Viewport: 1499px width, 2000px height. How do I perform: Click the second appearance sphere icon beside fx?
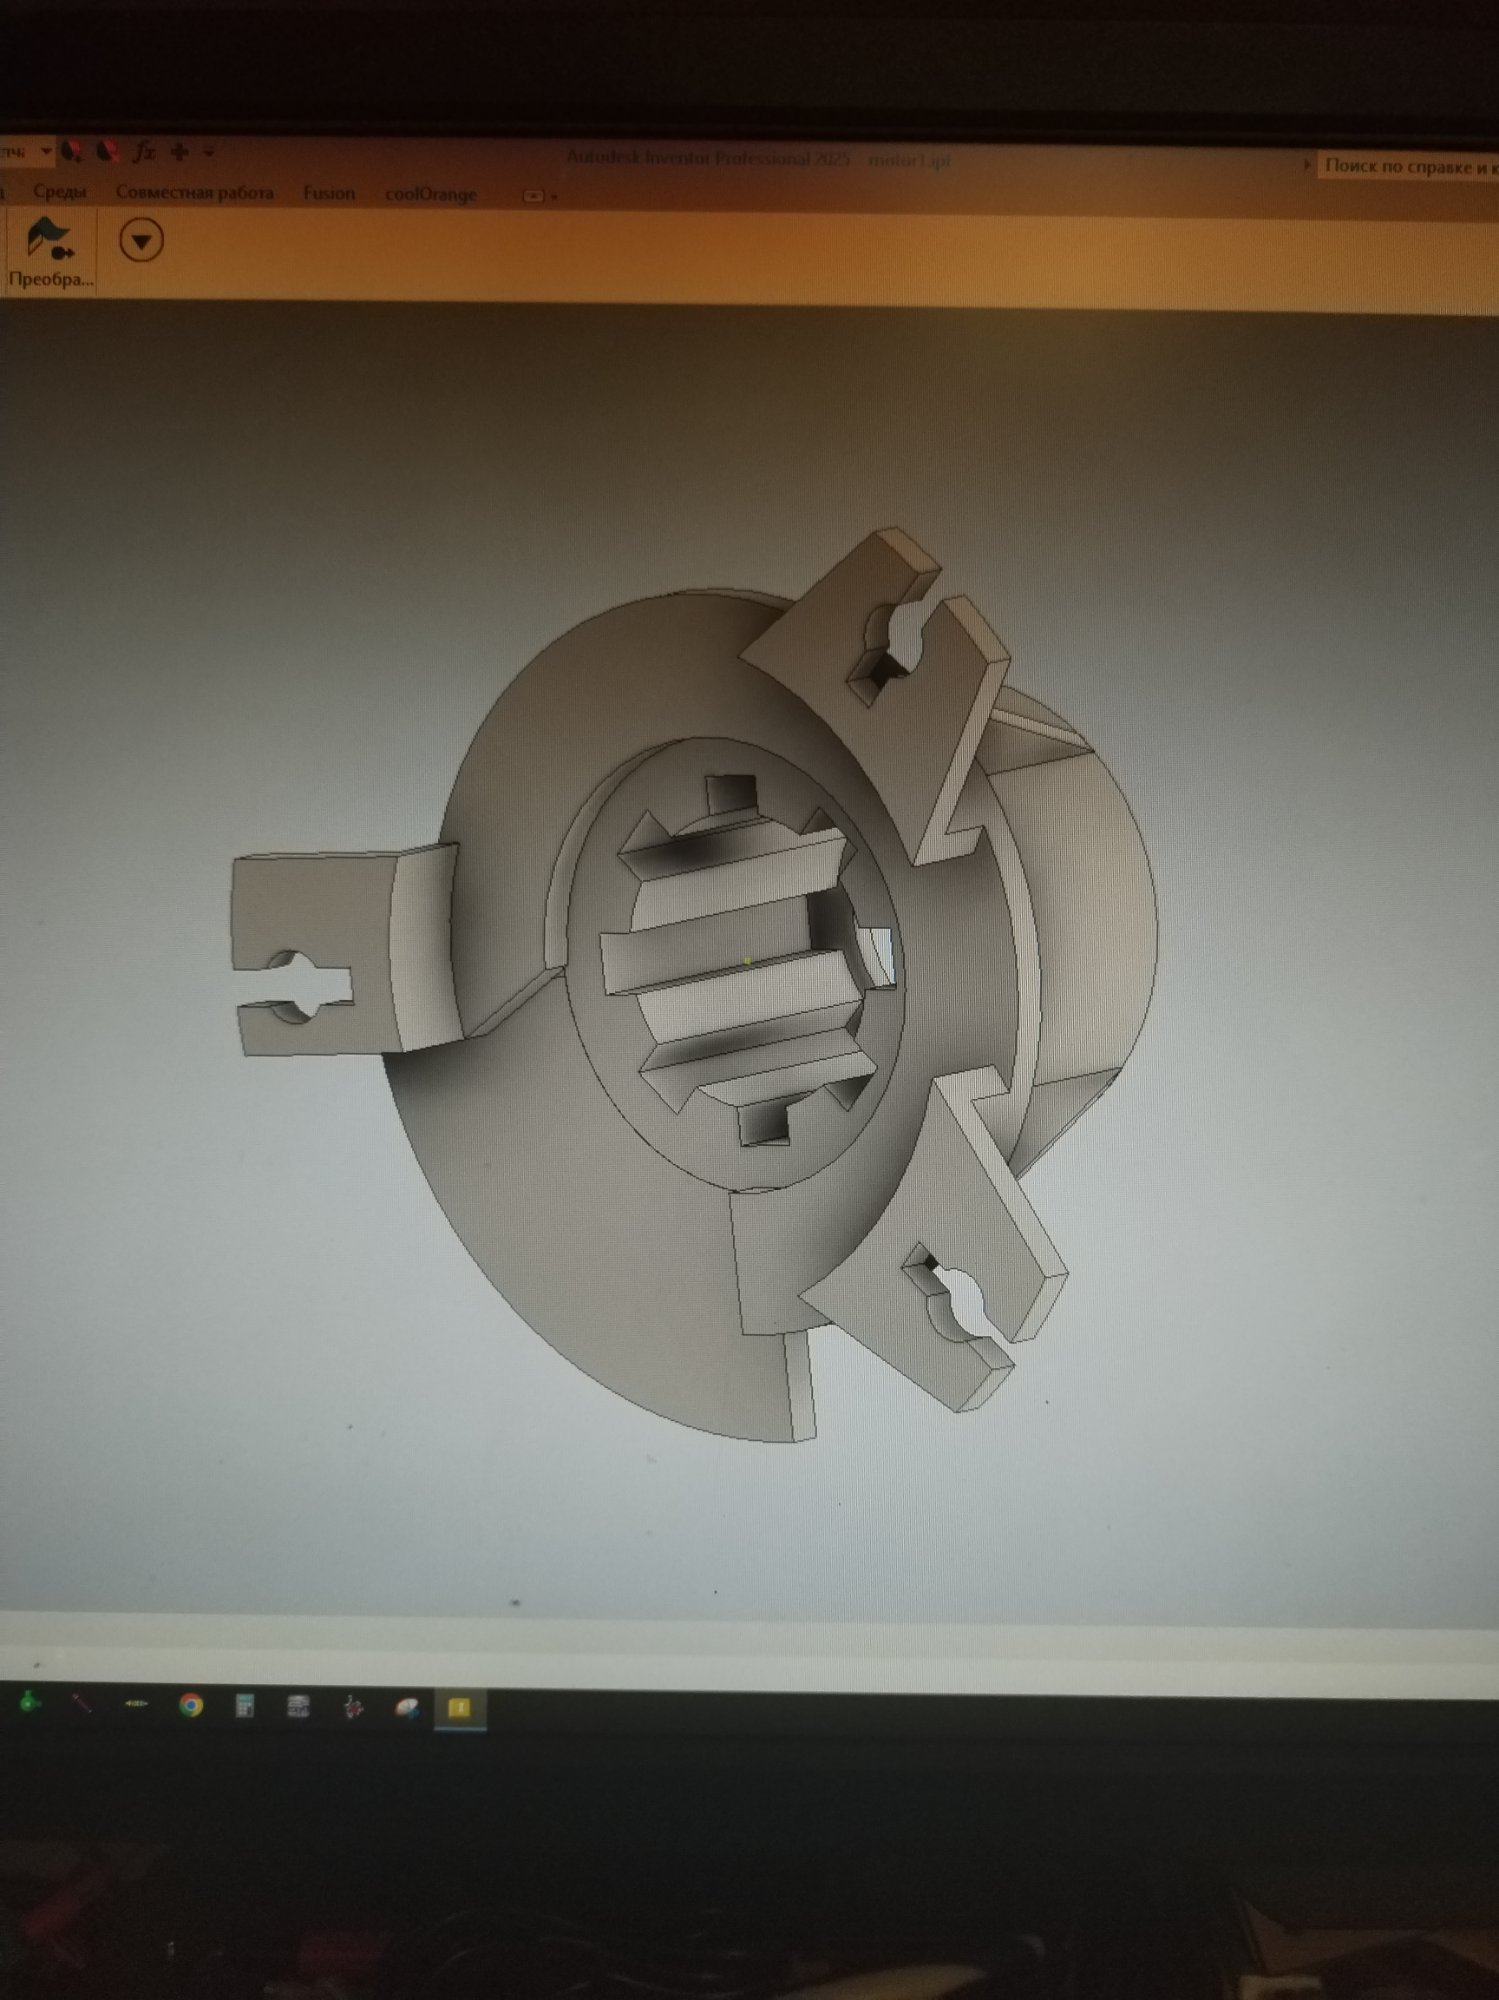107,151
